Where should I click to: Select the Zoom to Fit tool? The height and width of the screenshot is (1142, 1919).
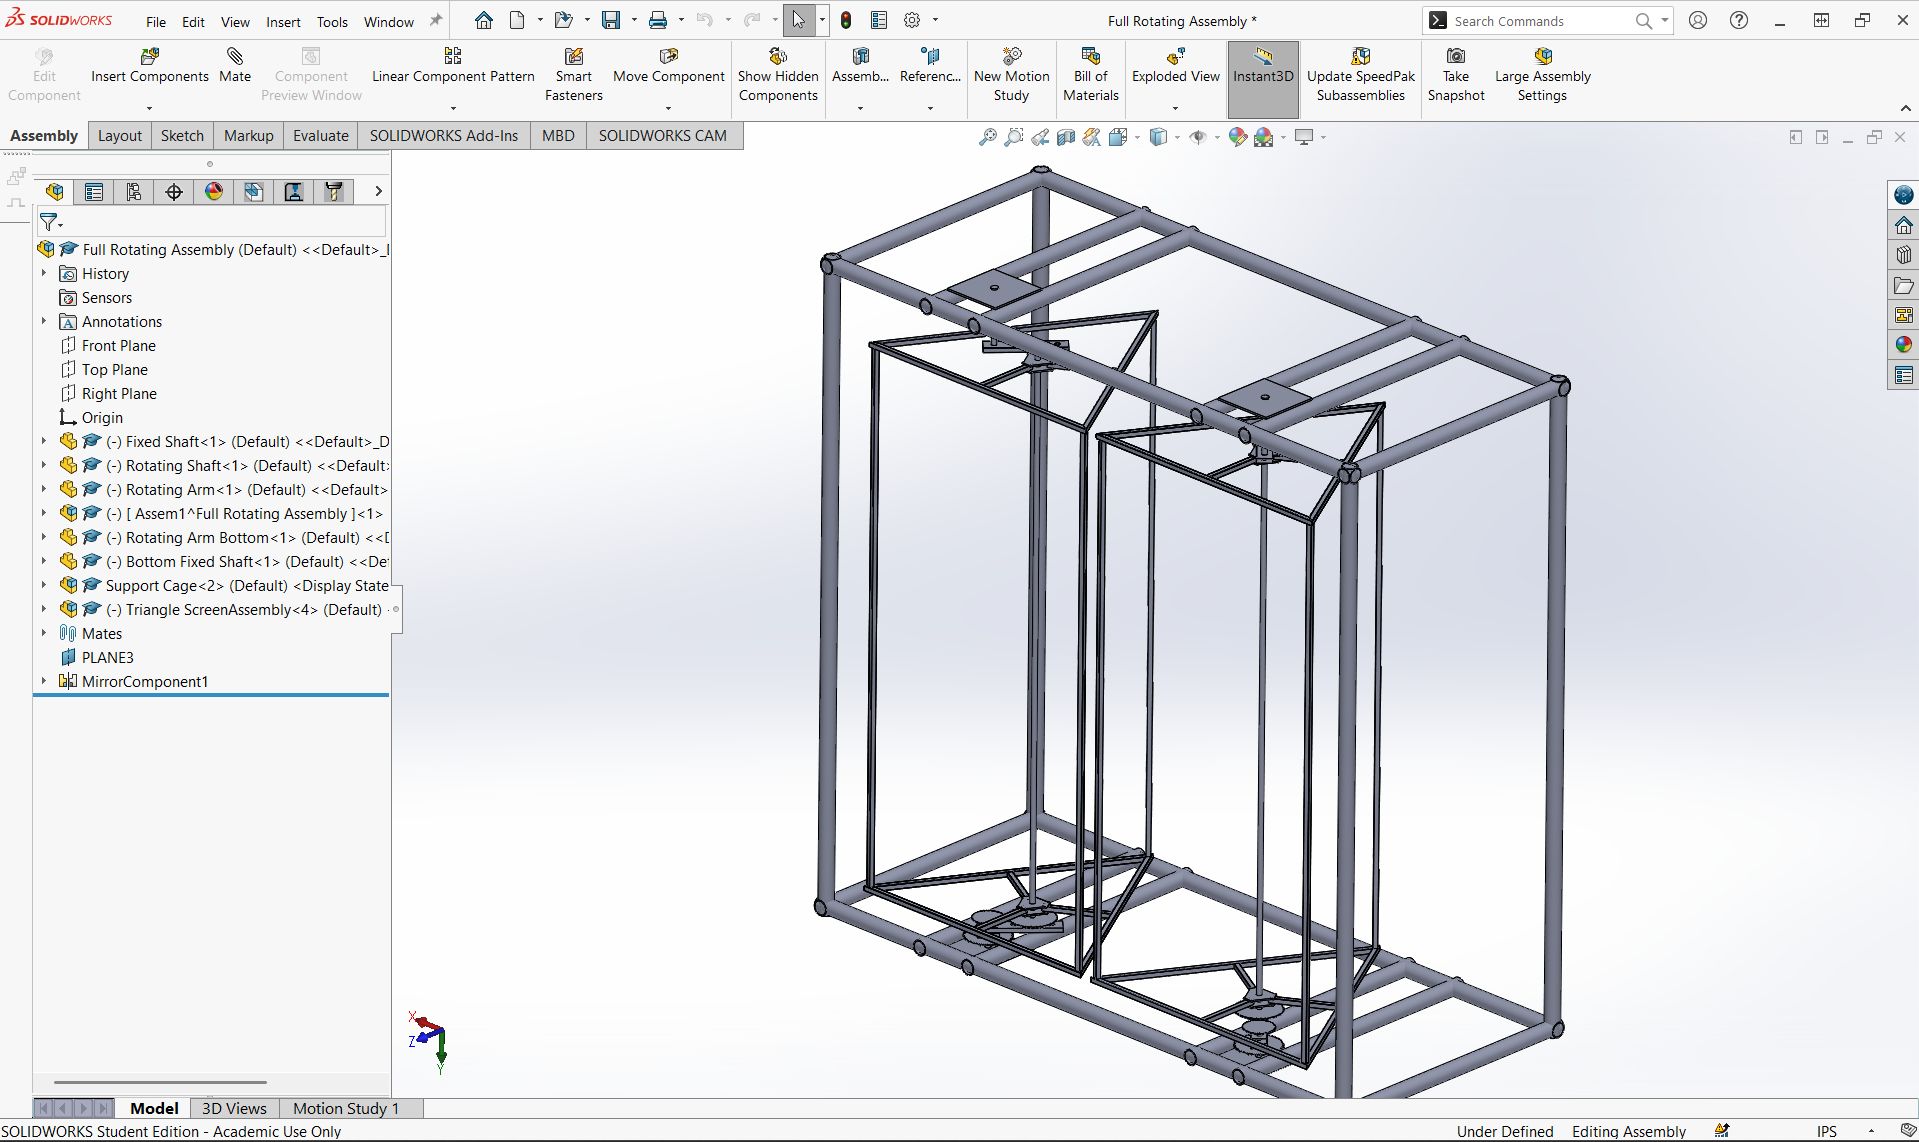point(989,137)
